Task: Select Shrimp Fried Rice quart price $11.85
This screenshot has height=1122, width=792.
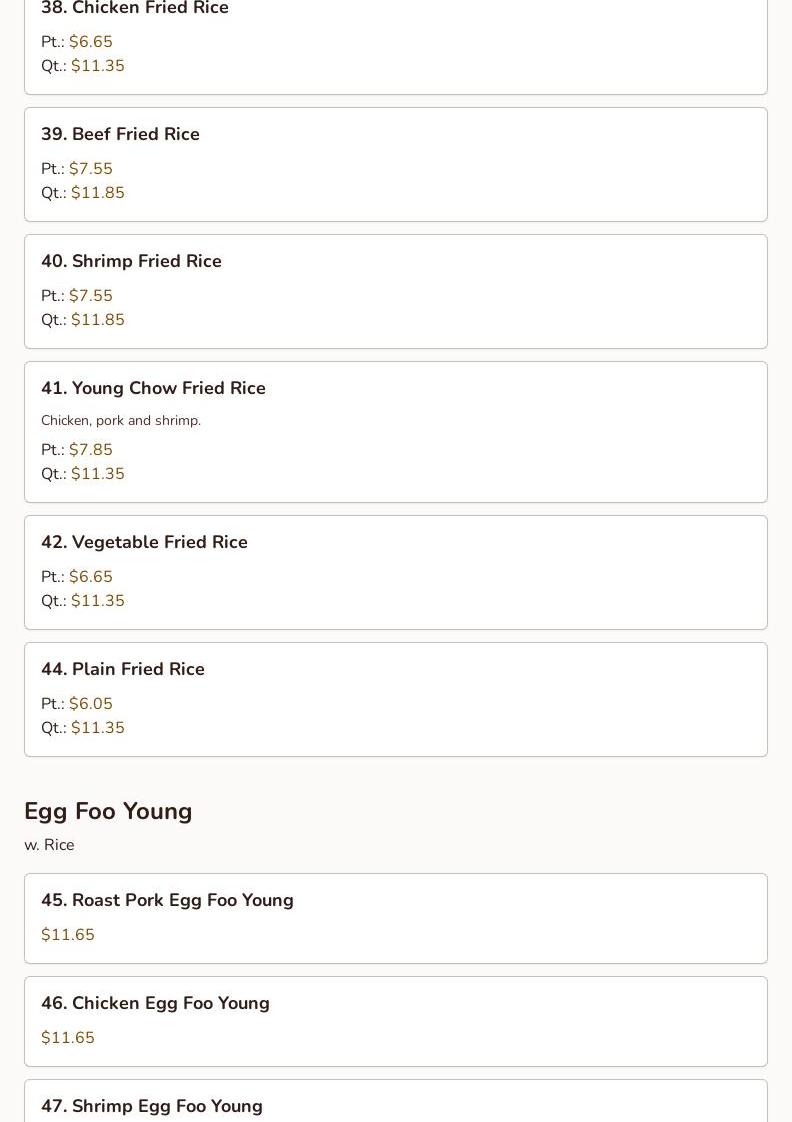Action: point(98,320)
